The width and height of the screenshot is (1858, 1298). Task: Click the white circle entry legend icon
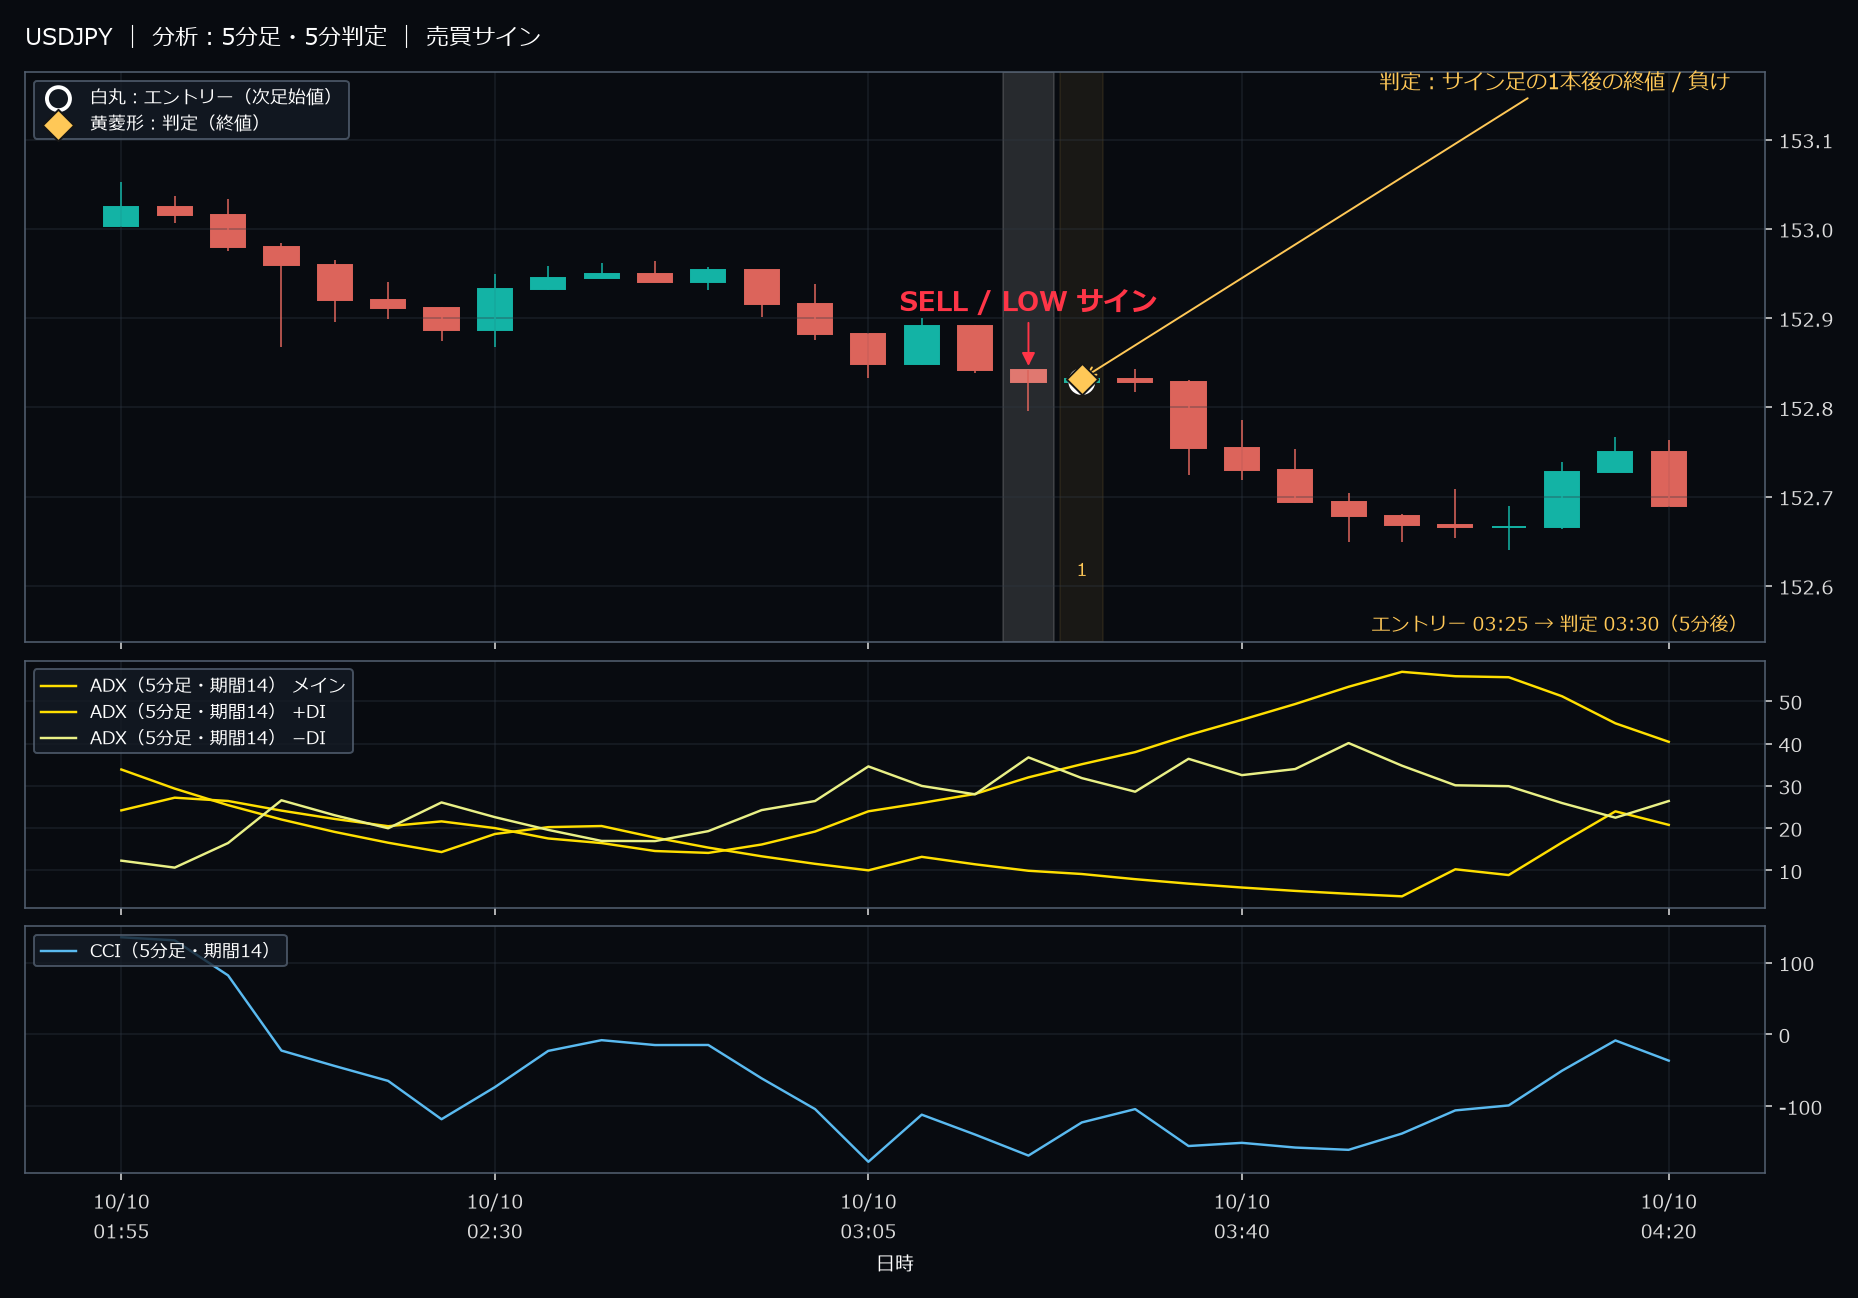[59, 98]
